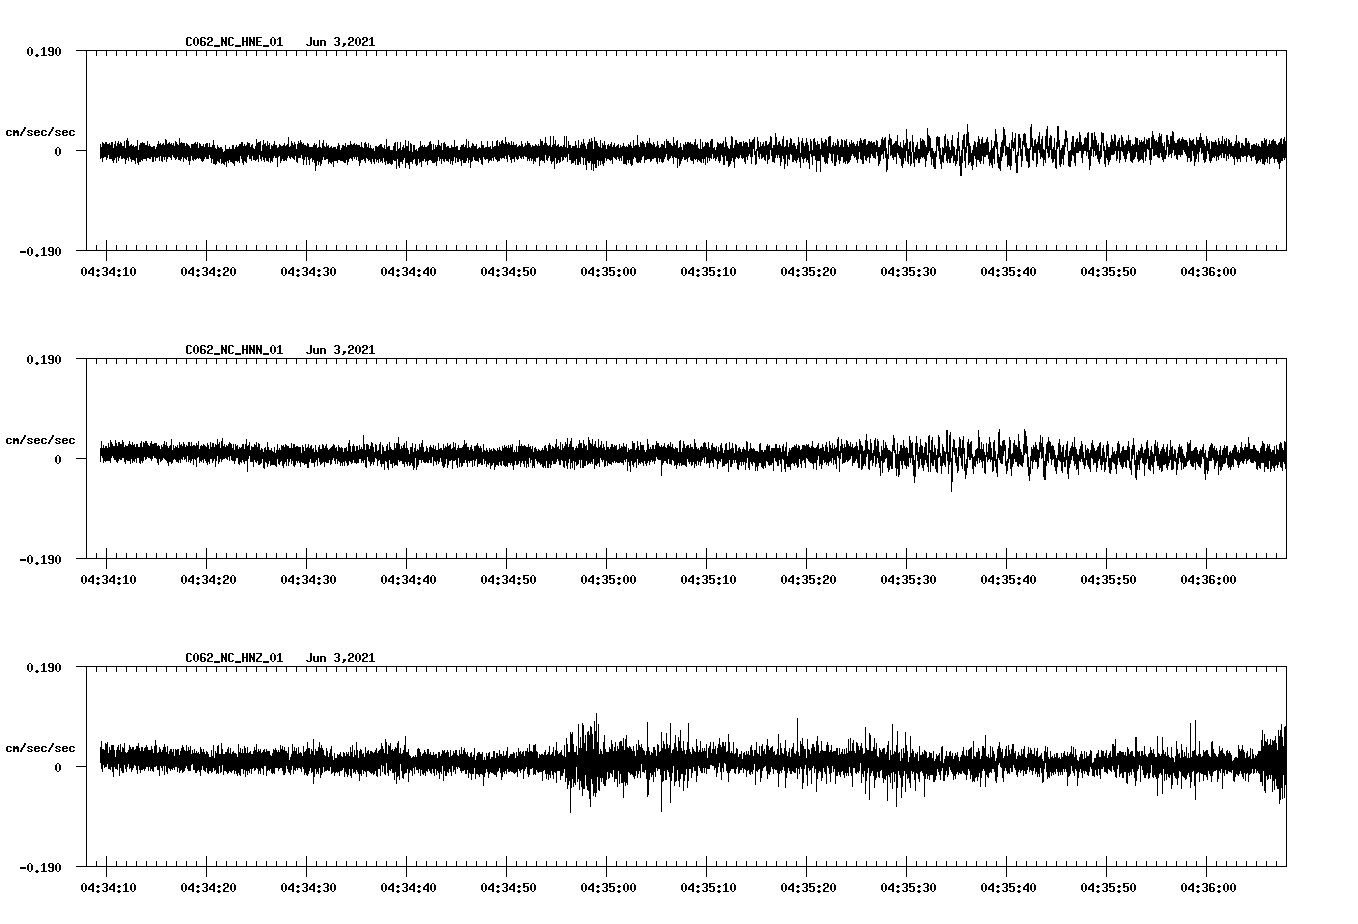Click the C062_NC_HNN_01 channel title
This screenshot has height=924, width=1358.
point(234,350)
